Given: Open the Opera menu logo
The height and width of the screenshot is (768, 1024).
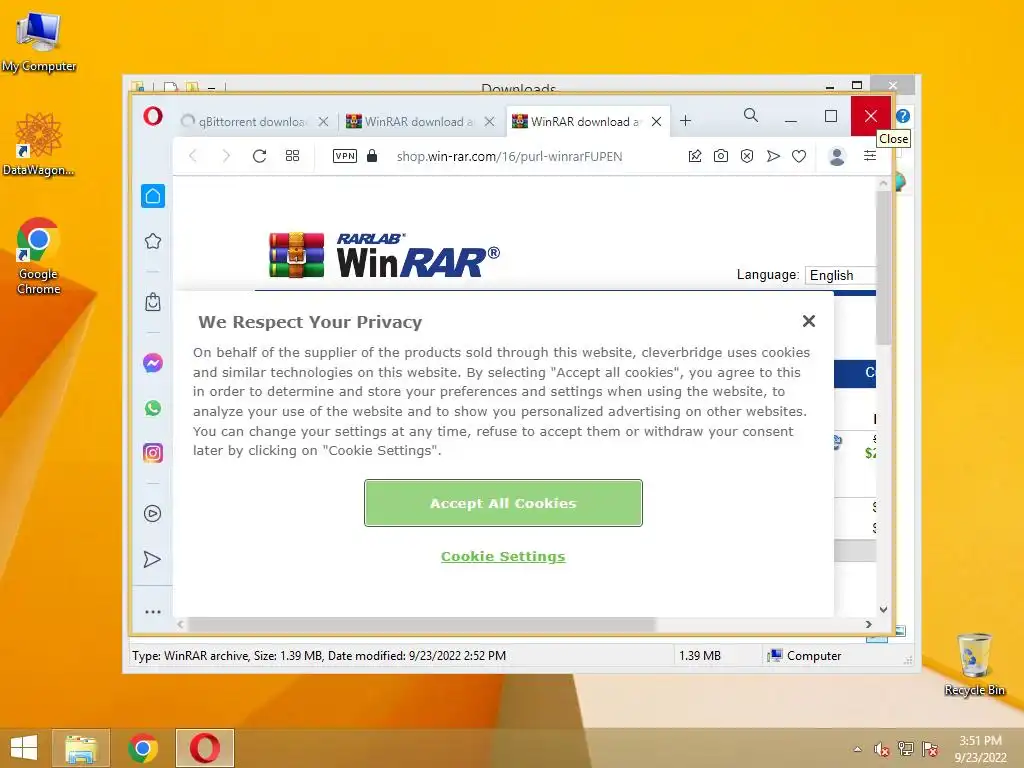Looking at the screenshot, I should pos(153,116).
